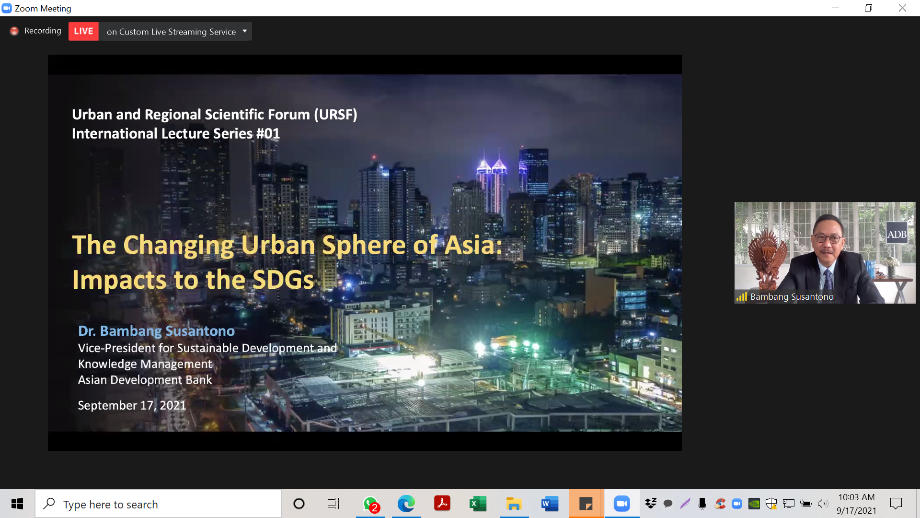This screenshot has height=518, width=920.
Task: Open Cortana from the taskbar
Action: point(298,504)
